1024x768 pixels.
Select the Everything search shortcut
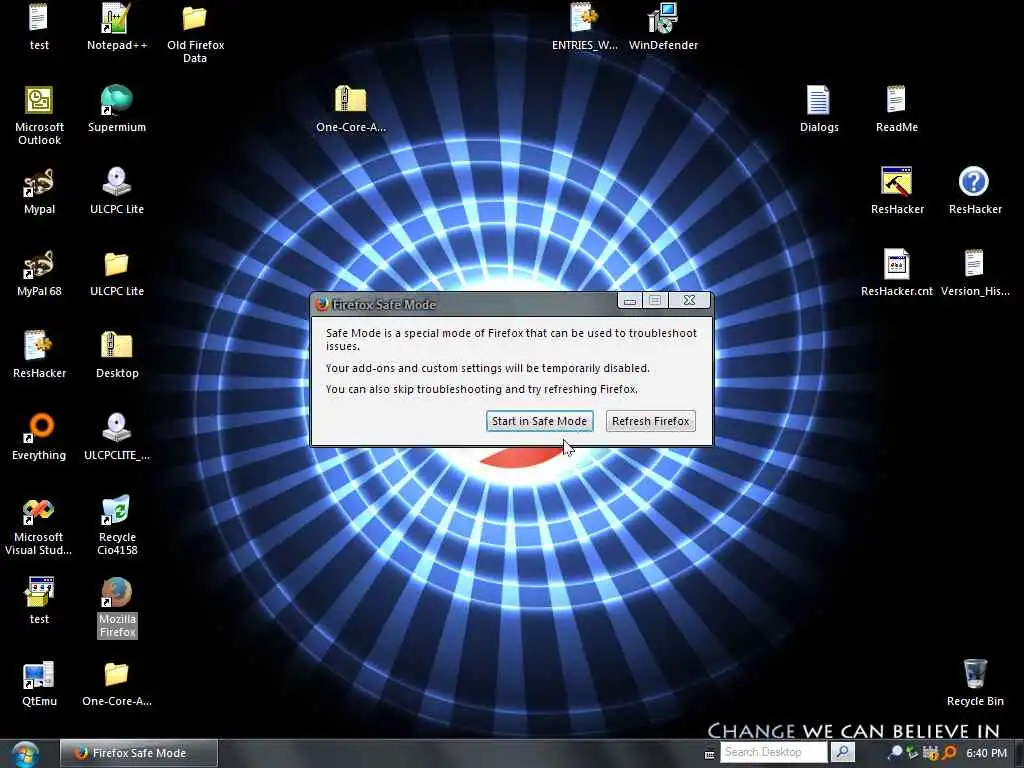tap(39, 437)
